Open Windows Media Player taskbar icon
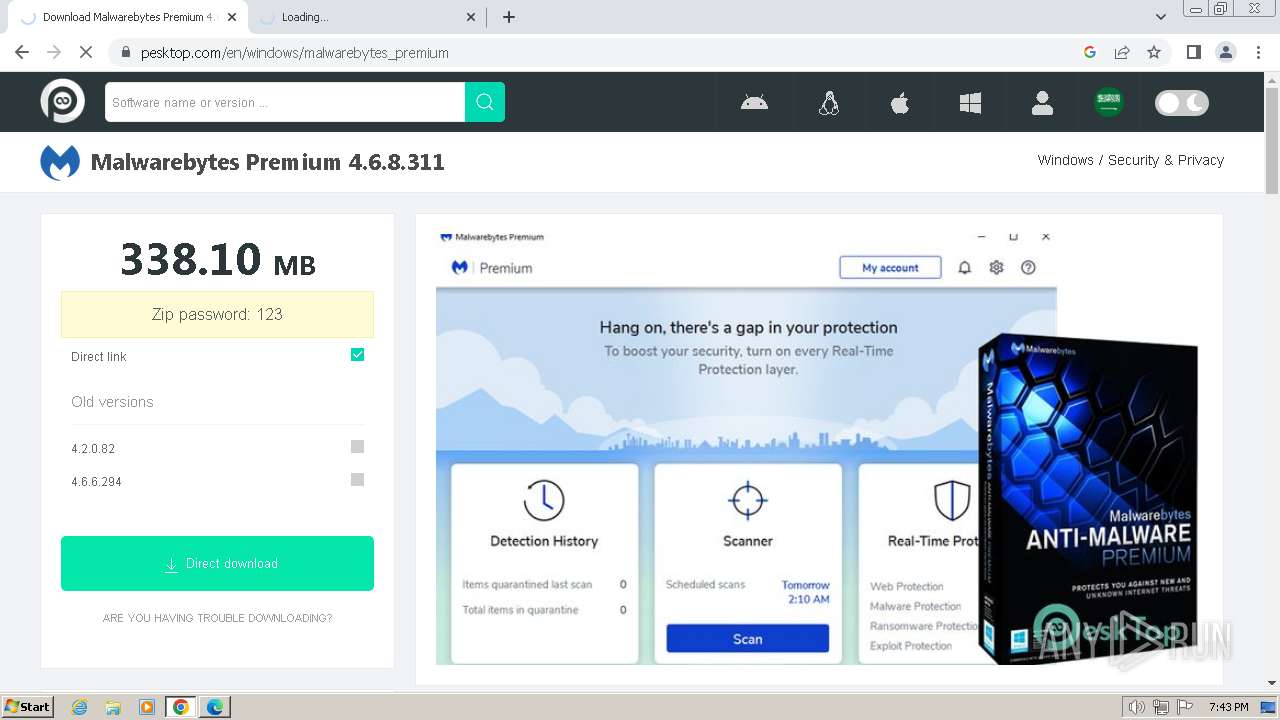 tap(147, 707)
